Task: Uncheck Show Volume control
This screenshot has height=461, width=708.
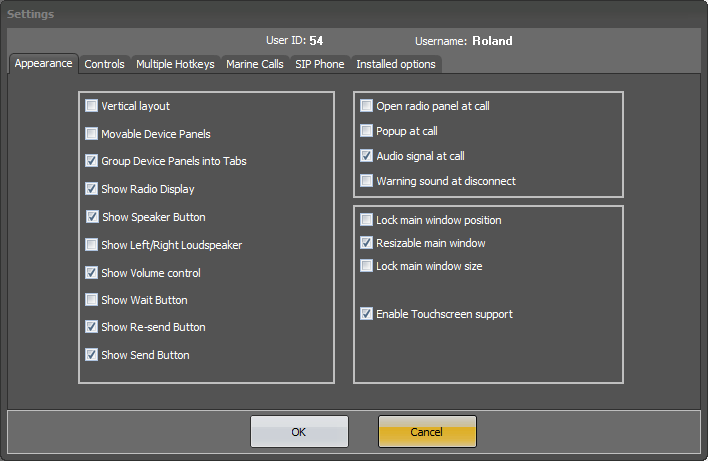Action: pyautogui.click(x=92, y=273)
